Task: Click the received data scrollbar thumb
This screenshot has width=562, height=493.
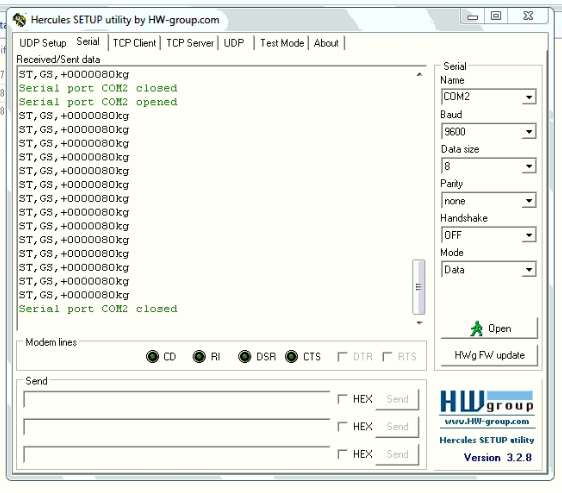Action: pyautogui.click(x=419, y=287)
